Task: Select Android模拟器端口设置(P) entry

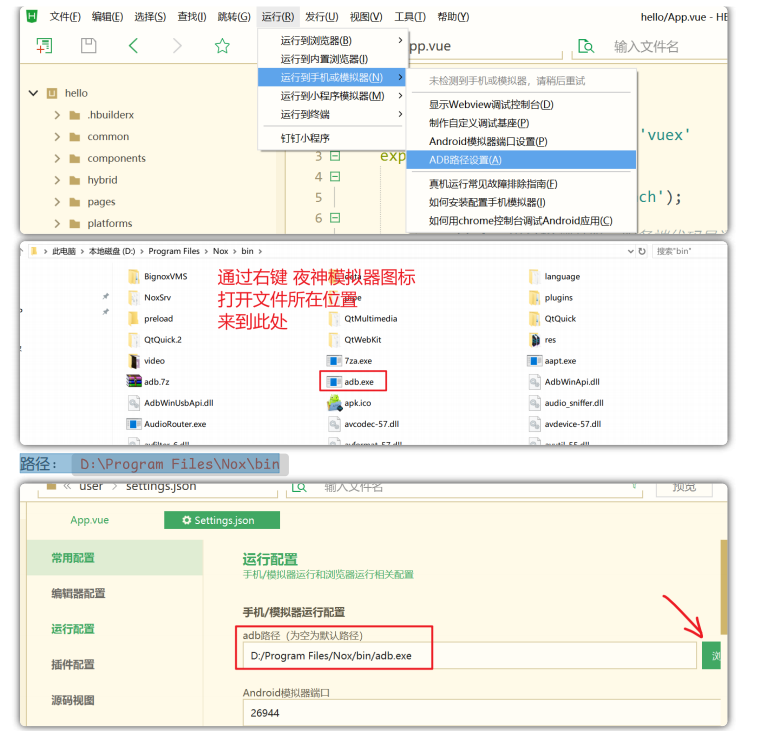Action: point(521,141)
